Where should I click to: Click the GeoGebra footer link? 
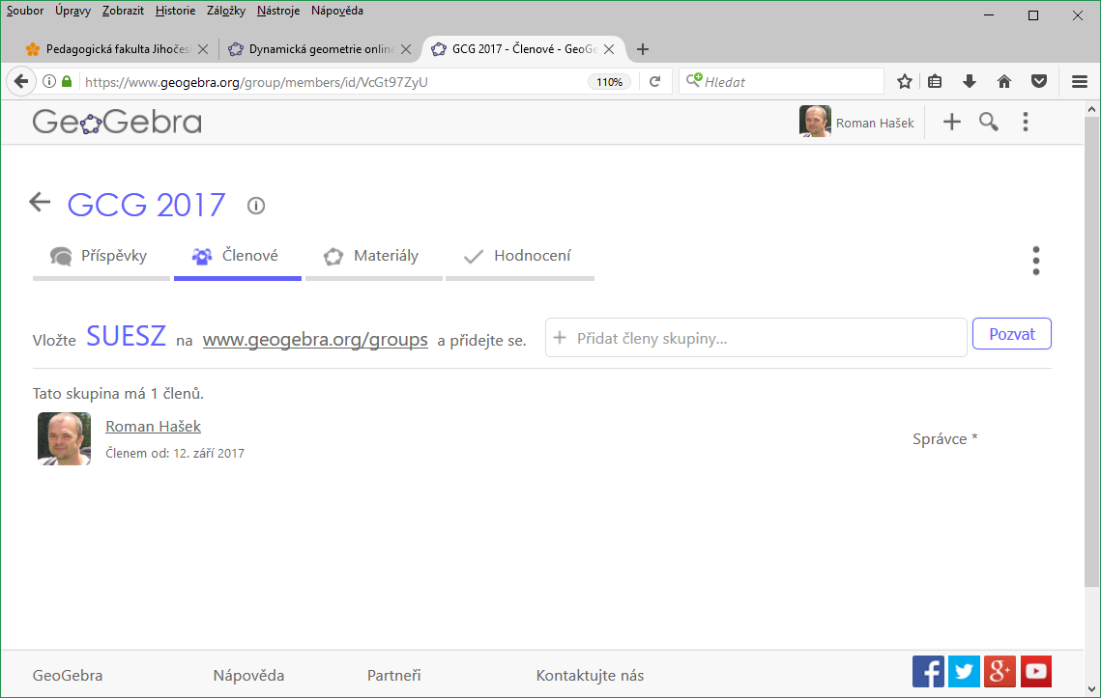(x=67, y=676)
